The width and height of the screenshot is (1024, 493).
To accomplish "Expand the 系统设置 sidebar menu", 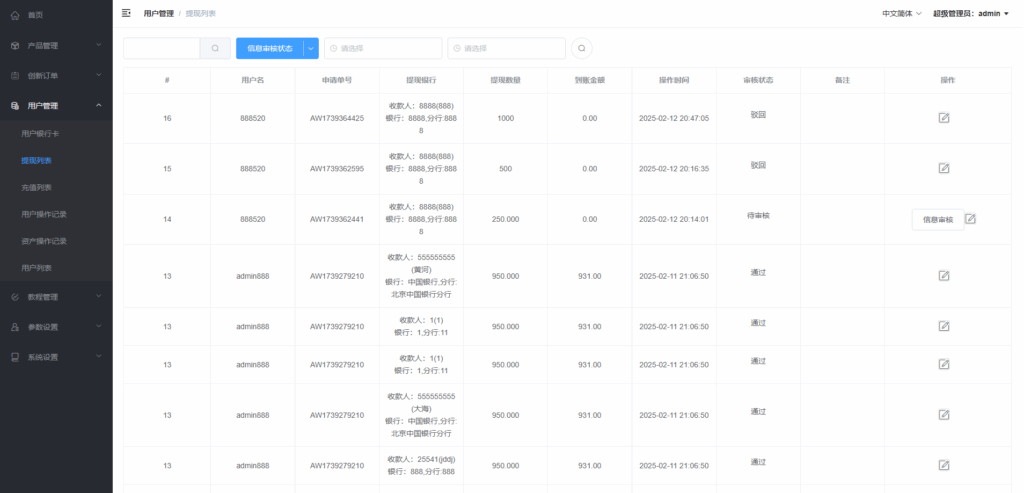I will click(x=99, y=357).
